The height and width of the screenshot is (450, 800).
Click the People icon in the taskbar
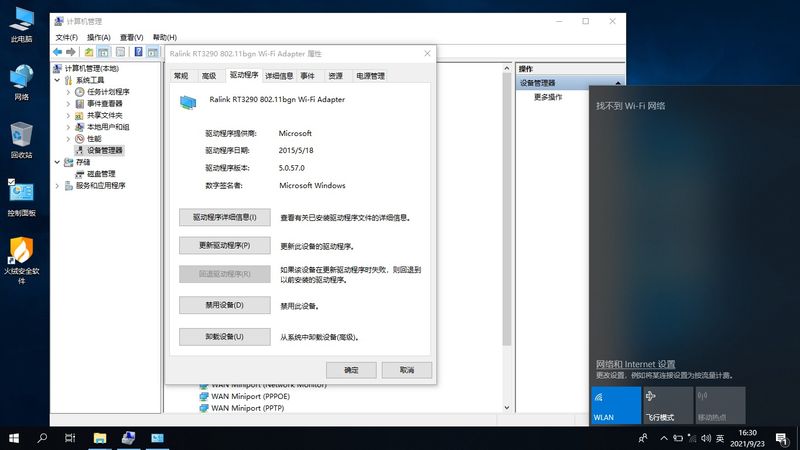point(643,438)
